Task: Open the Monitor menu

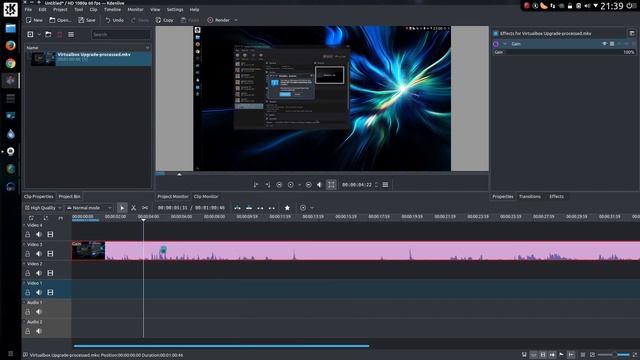Action: 135,9
